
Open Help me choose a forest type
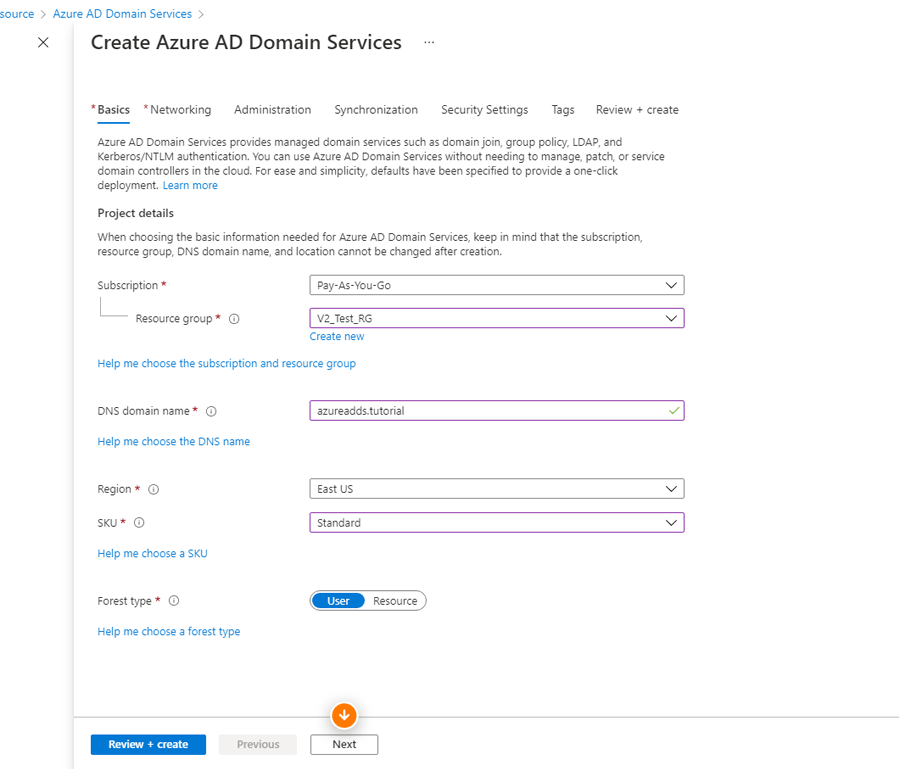(x=169, y=631)
